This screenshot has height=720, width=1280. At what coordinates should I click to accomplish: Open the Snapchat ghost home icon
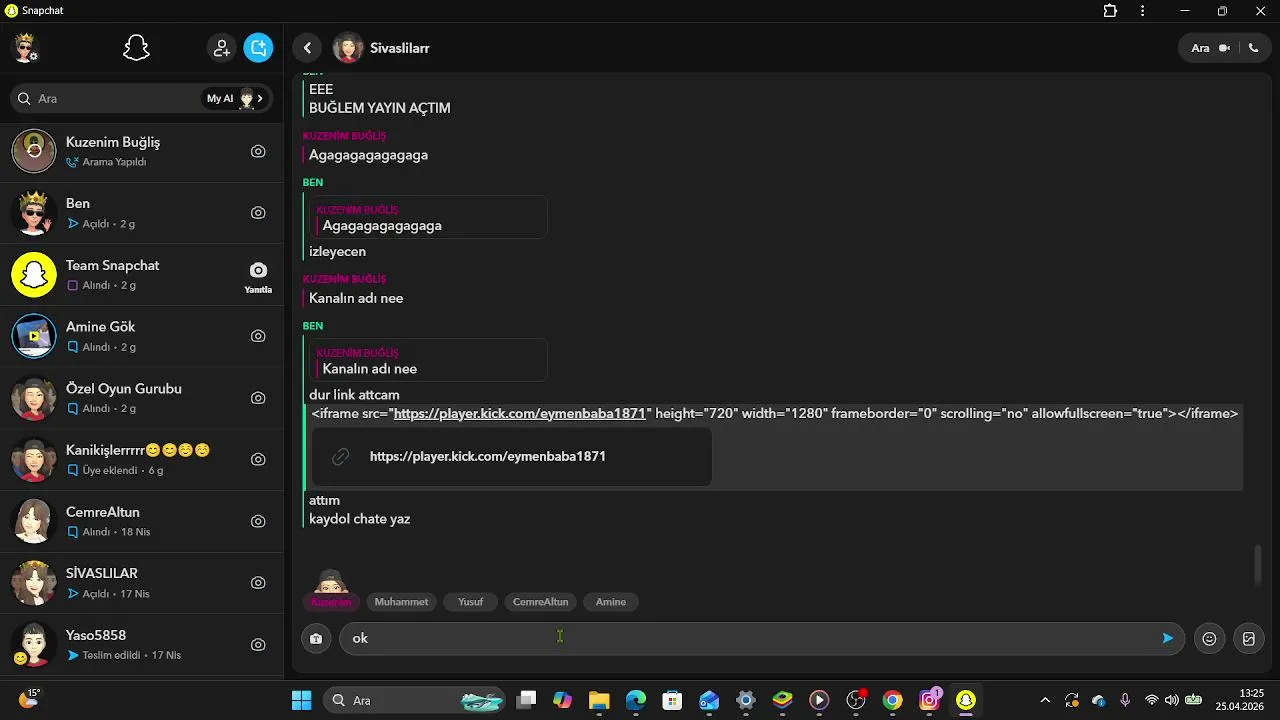tap(136, 48)
